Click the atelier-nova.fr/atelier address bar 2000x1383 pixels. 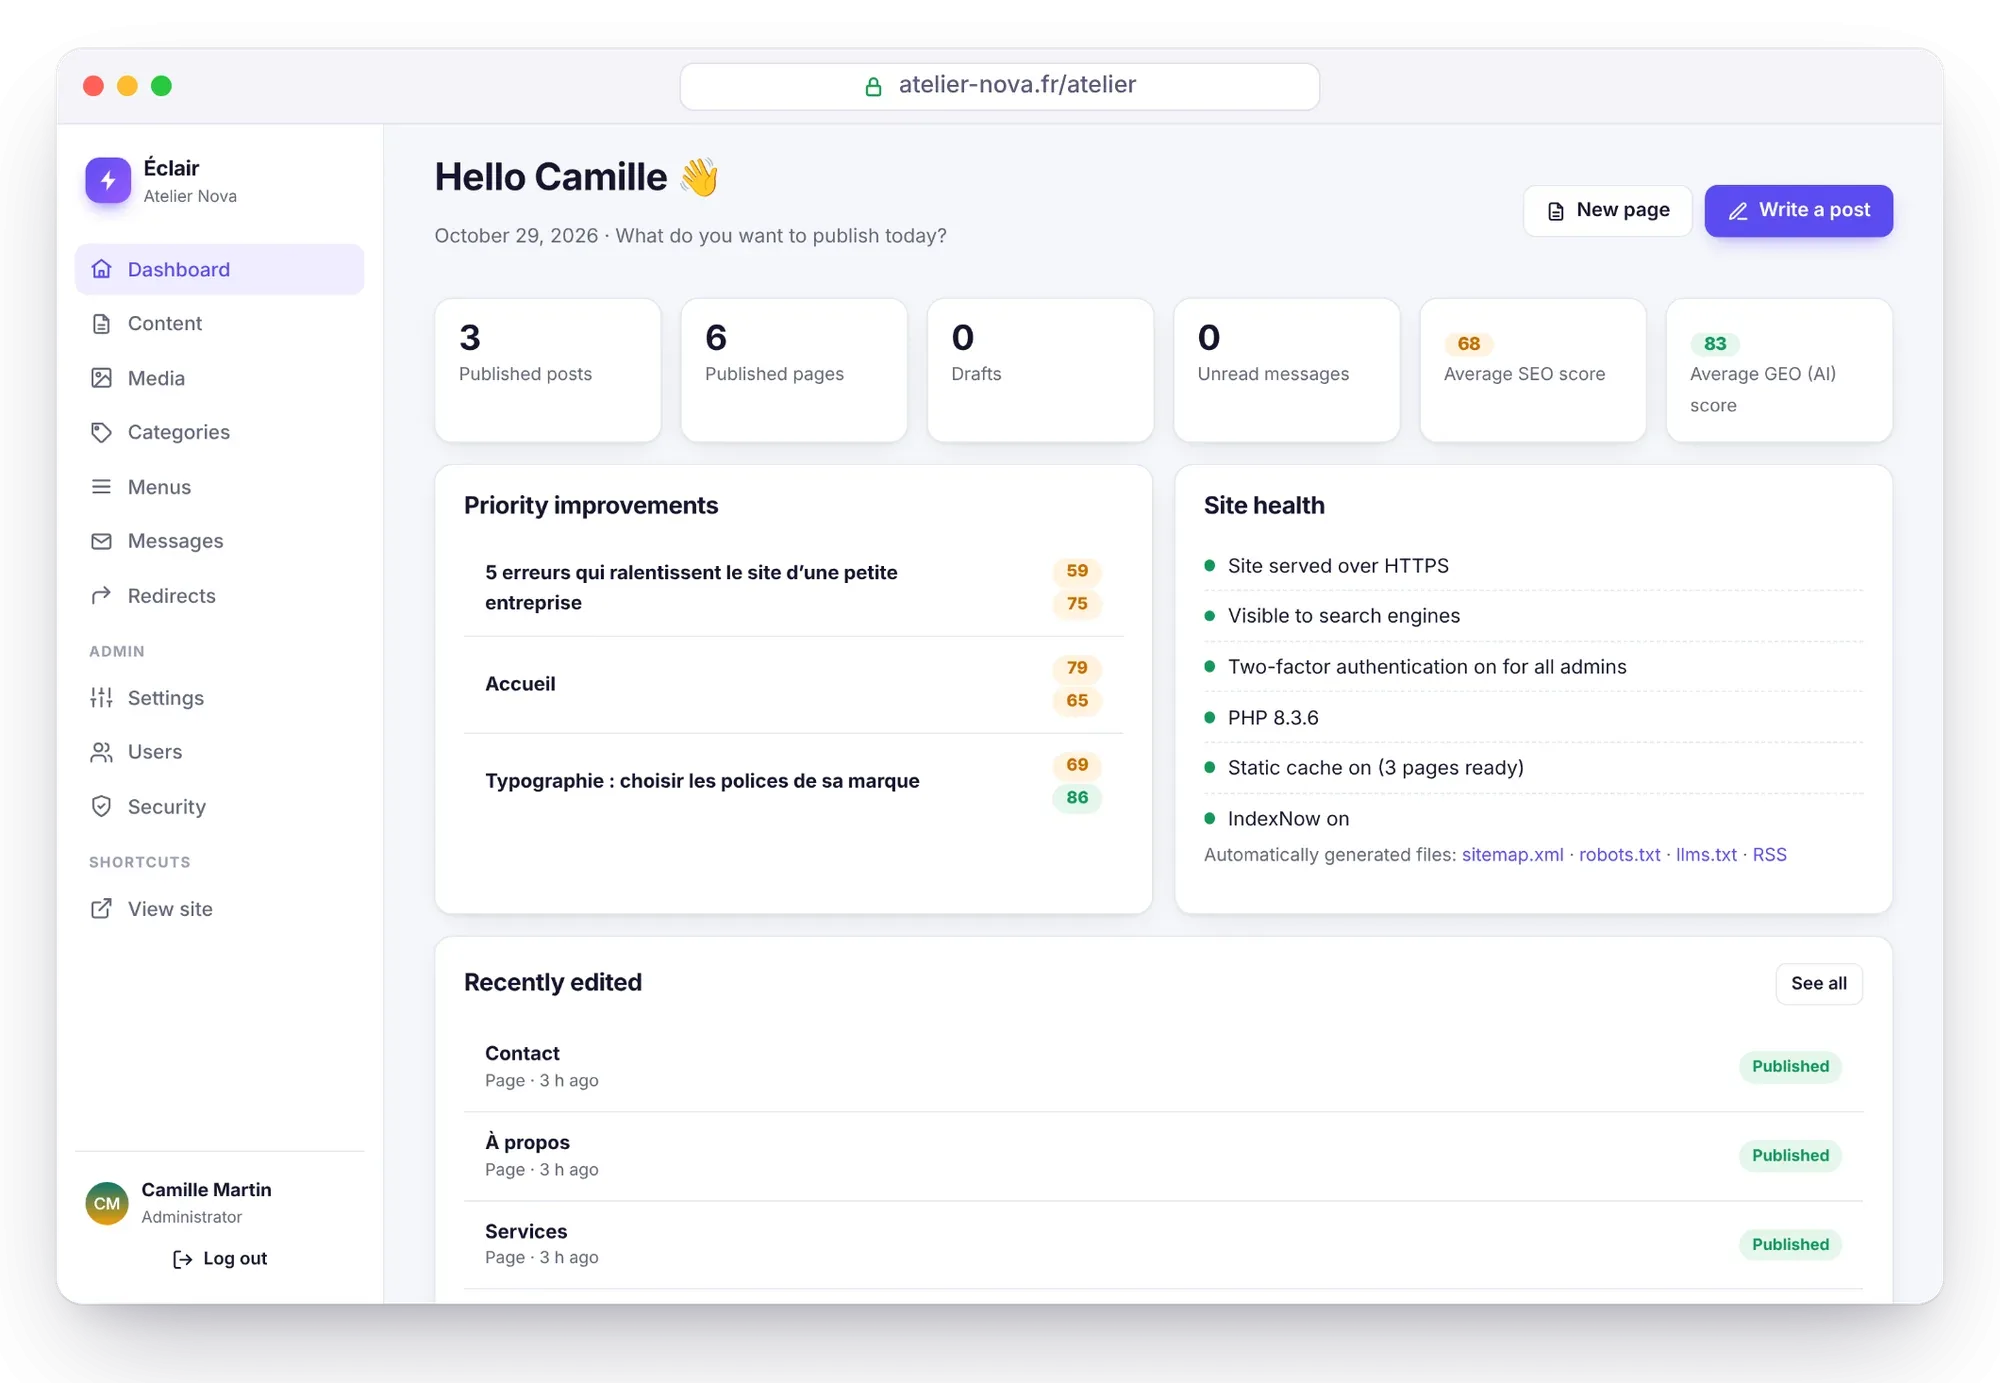(1000, 87)
